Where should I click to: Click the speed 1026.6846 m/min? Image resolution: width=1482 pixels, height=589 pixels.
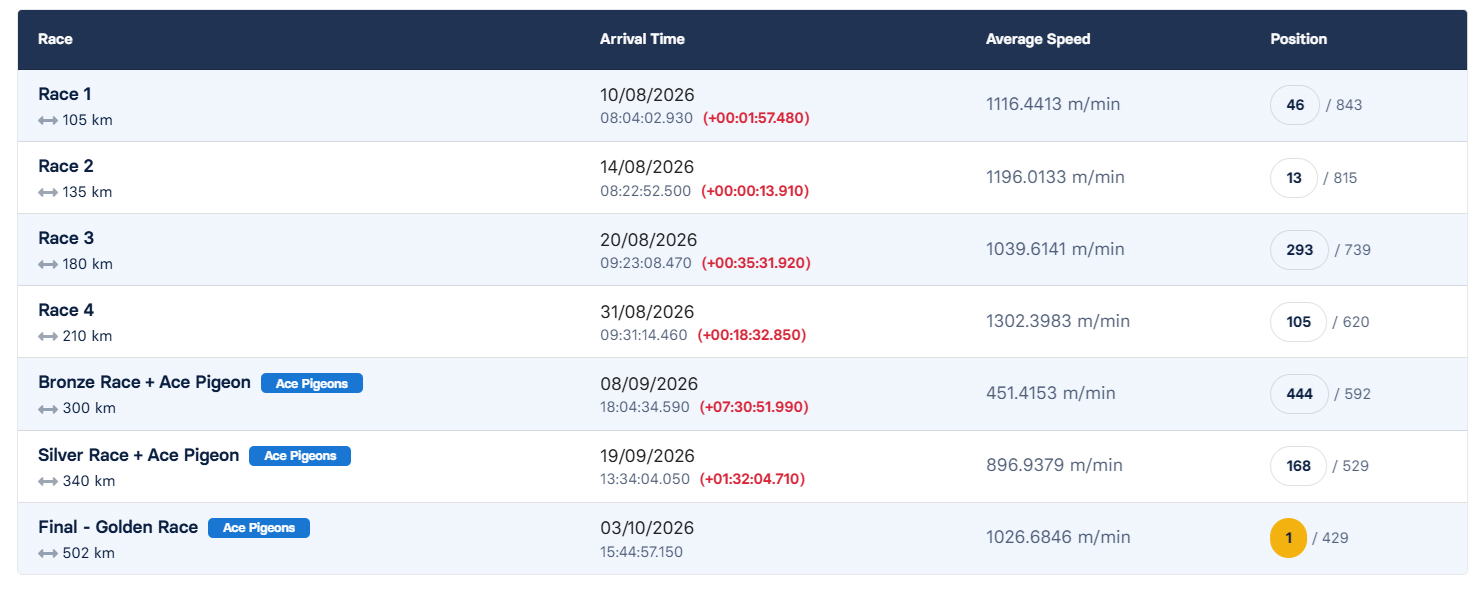pyautogui.click(x=1058, y=537)
